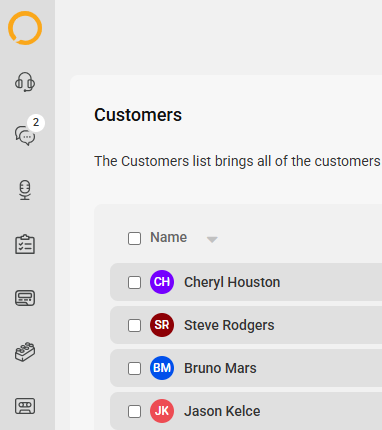Image resolution: width=382 pixels, height=430 pixels.
Task: Tick the checkbox next to Jason Kelce
Action: [x=134, y=411]
